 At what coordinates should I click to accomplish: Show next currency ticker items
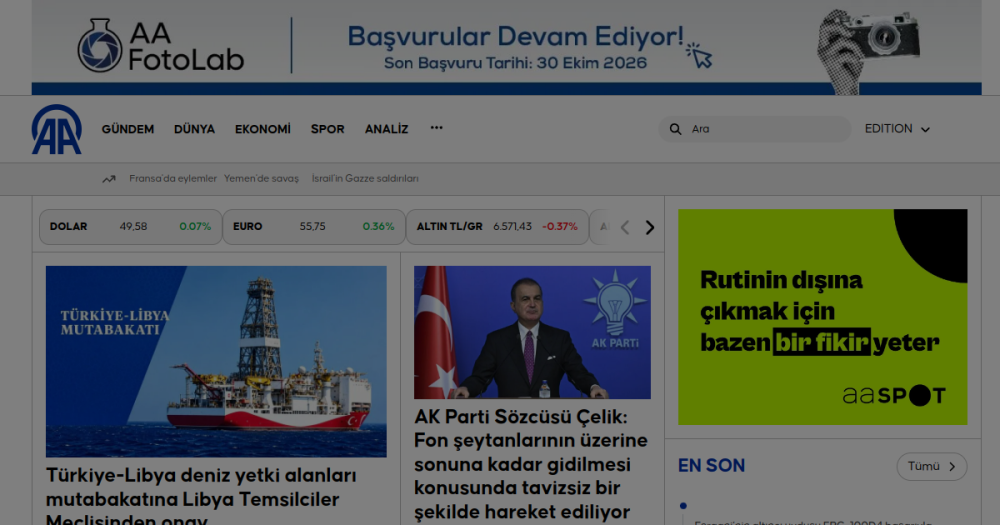649,227
